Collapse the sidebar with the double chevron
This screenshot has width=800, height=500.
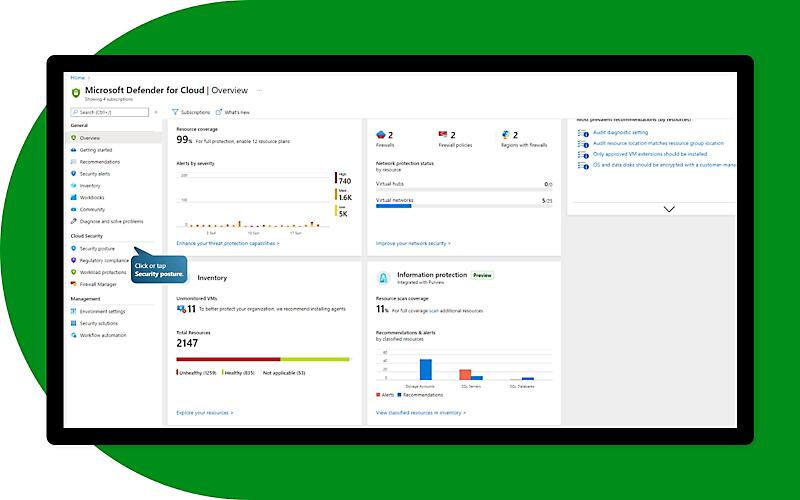click(x=155, y=113)
